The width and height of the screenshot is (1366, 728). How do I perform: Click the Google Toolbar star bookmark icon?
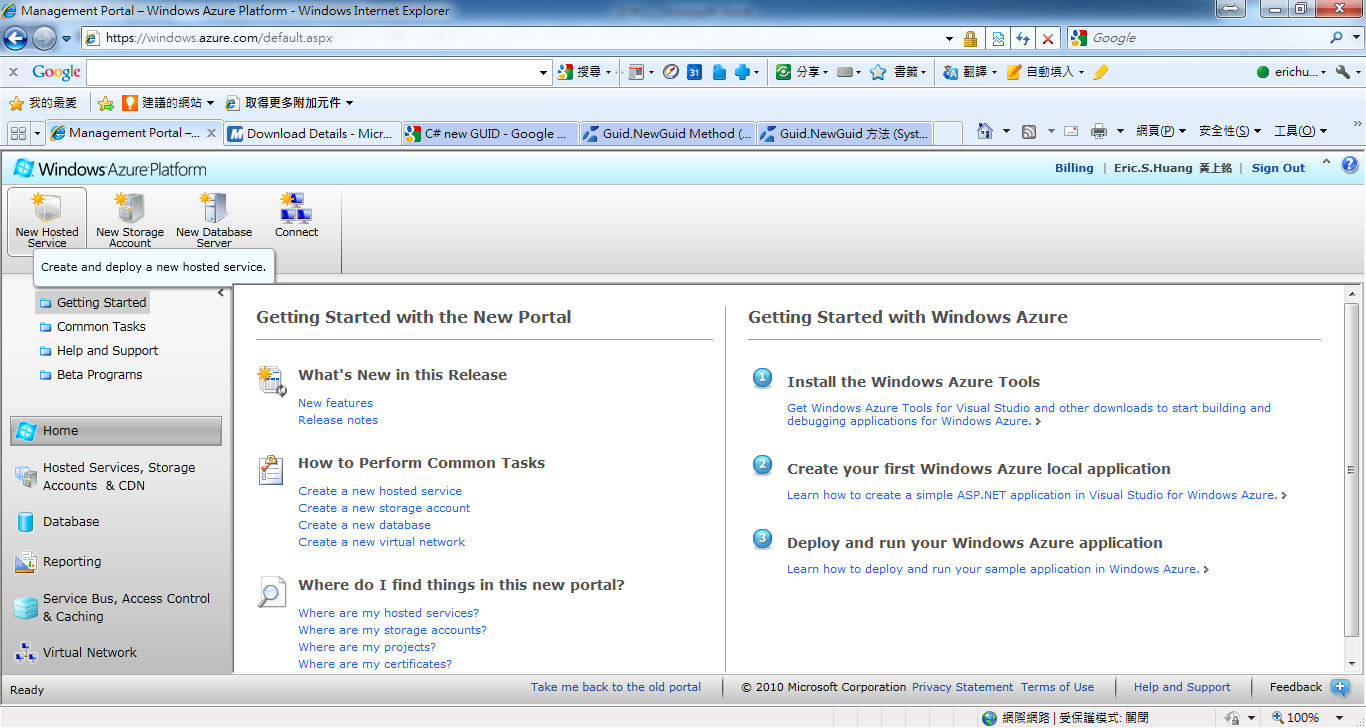[x=878, y=72]
